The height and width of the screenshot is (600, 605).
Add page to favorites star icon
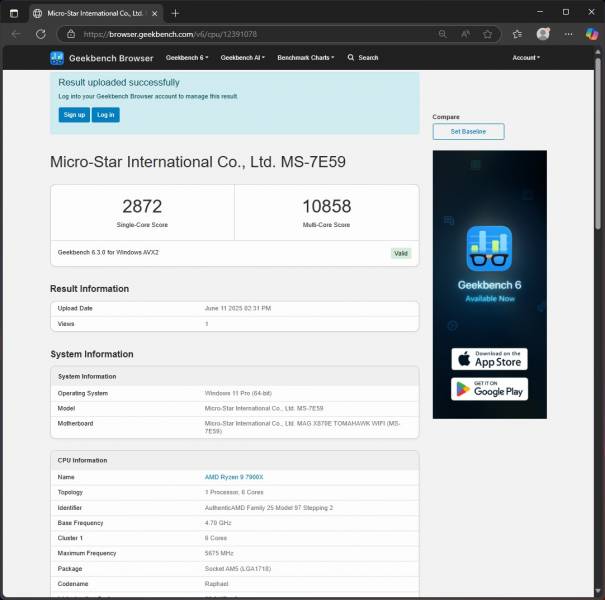pyautogui.click(x=487, y=34)
